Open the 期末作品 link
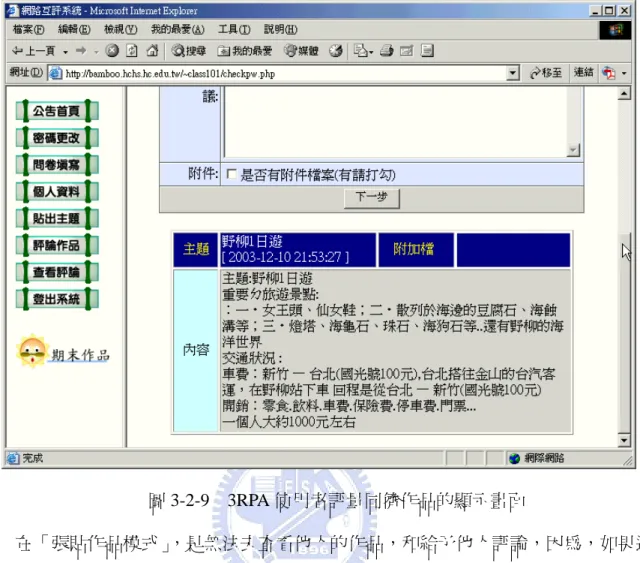Image resolution: width=640 pixels, height=563 pixels. pos(80,356)
